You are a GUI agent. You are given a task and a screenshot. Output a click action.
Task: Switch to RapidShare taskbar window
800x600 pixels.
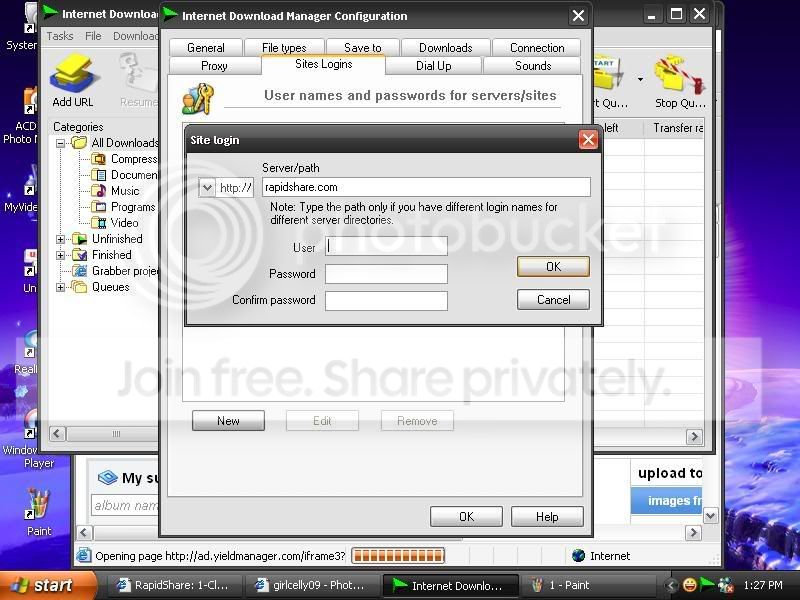point(174,585)
